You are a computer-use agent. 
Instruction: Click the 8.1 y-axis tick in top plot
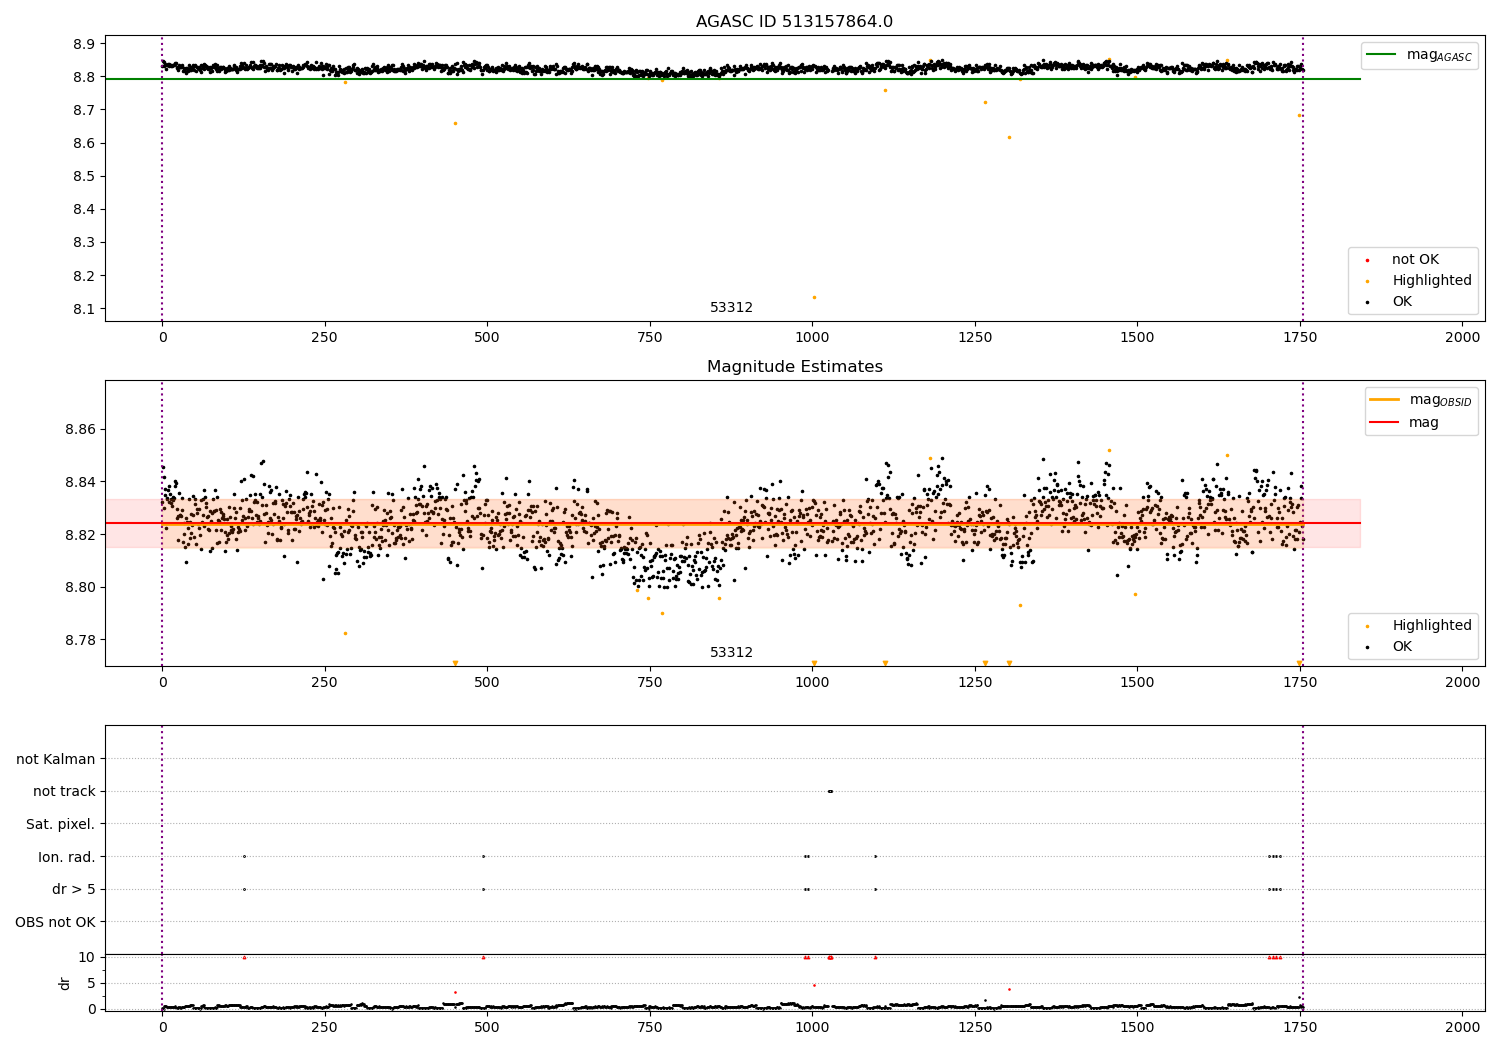pyautogui.click(x=84, y=309)
